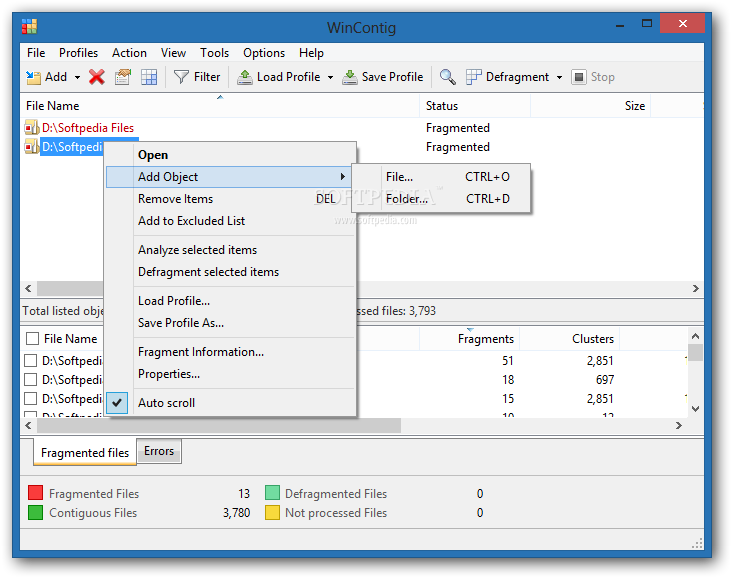Click the Stop toolbar button
Screen dimensions: 732x578
pos(593,77)
